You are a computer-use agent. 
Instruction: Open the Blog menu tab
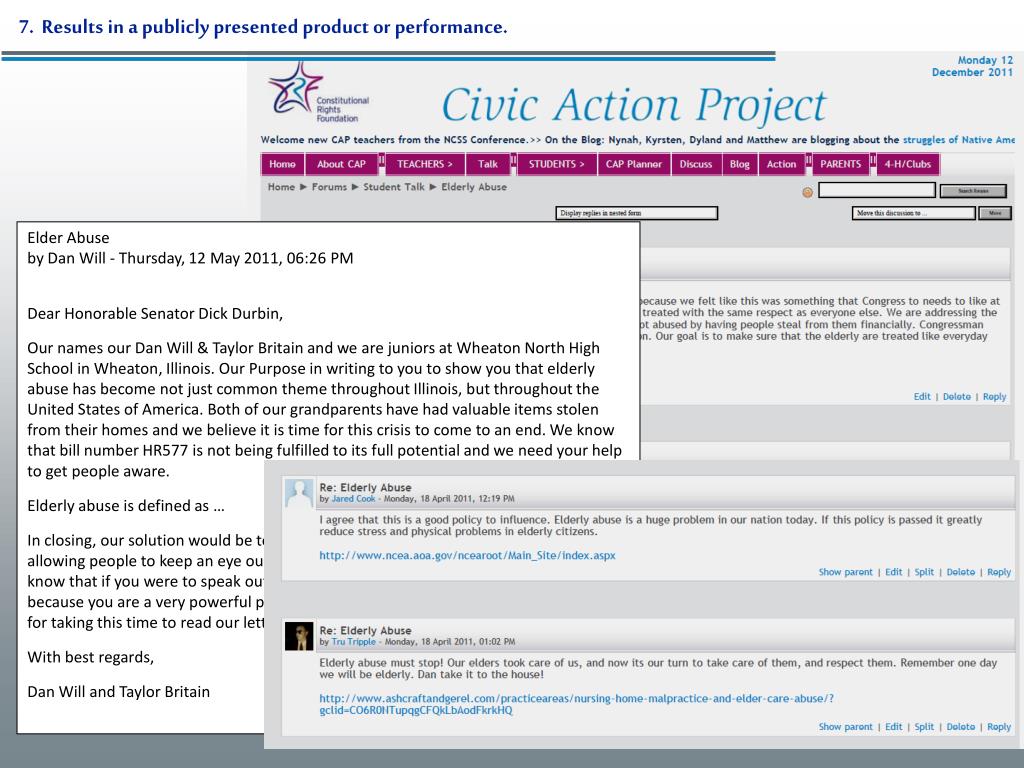click(739, 164)
